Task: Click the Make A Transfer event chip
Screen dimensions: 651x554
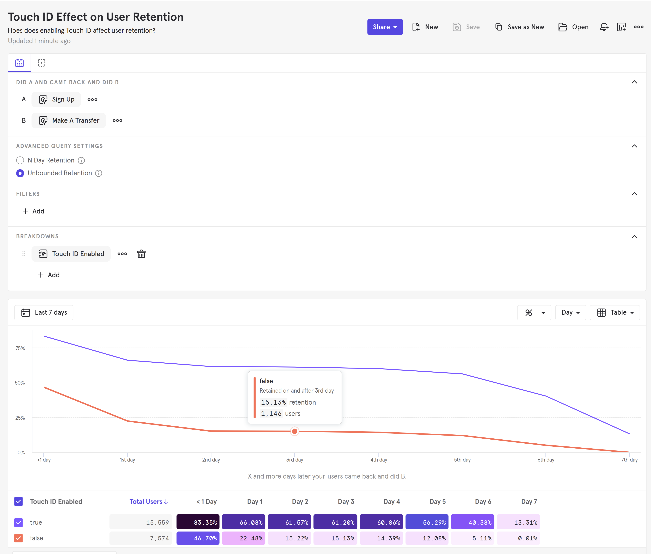Action: tap(69, 120)
